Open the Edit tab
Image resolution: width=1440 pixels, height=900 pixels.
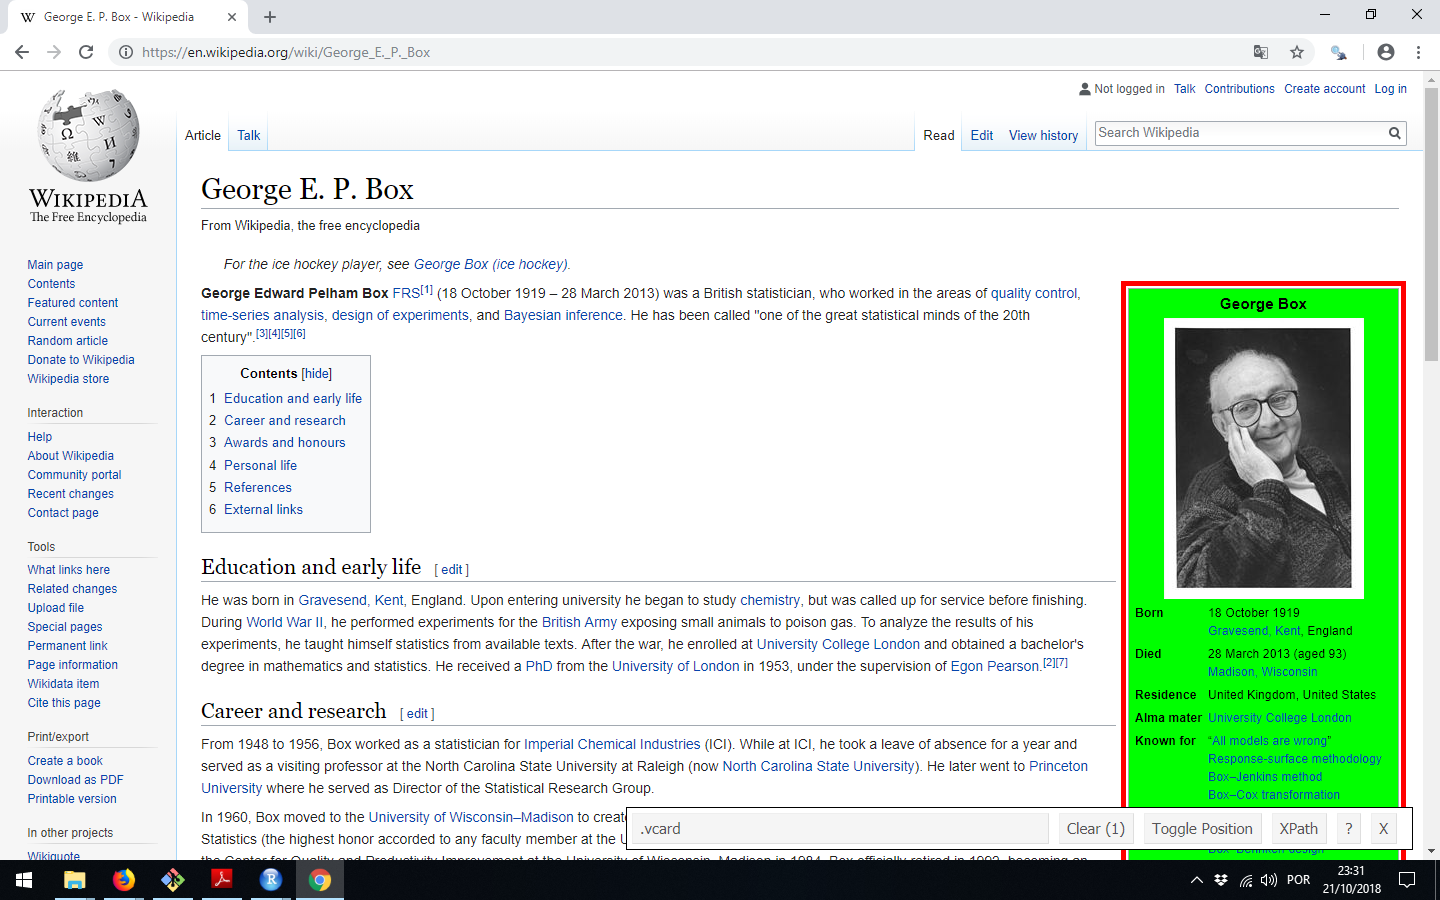(982, 135)
